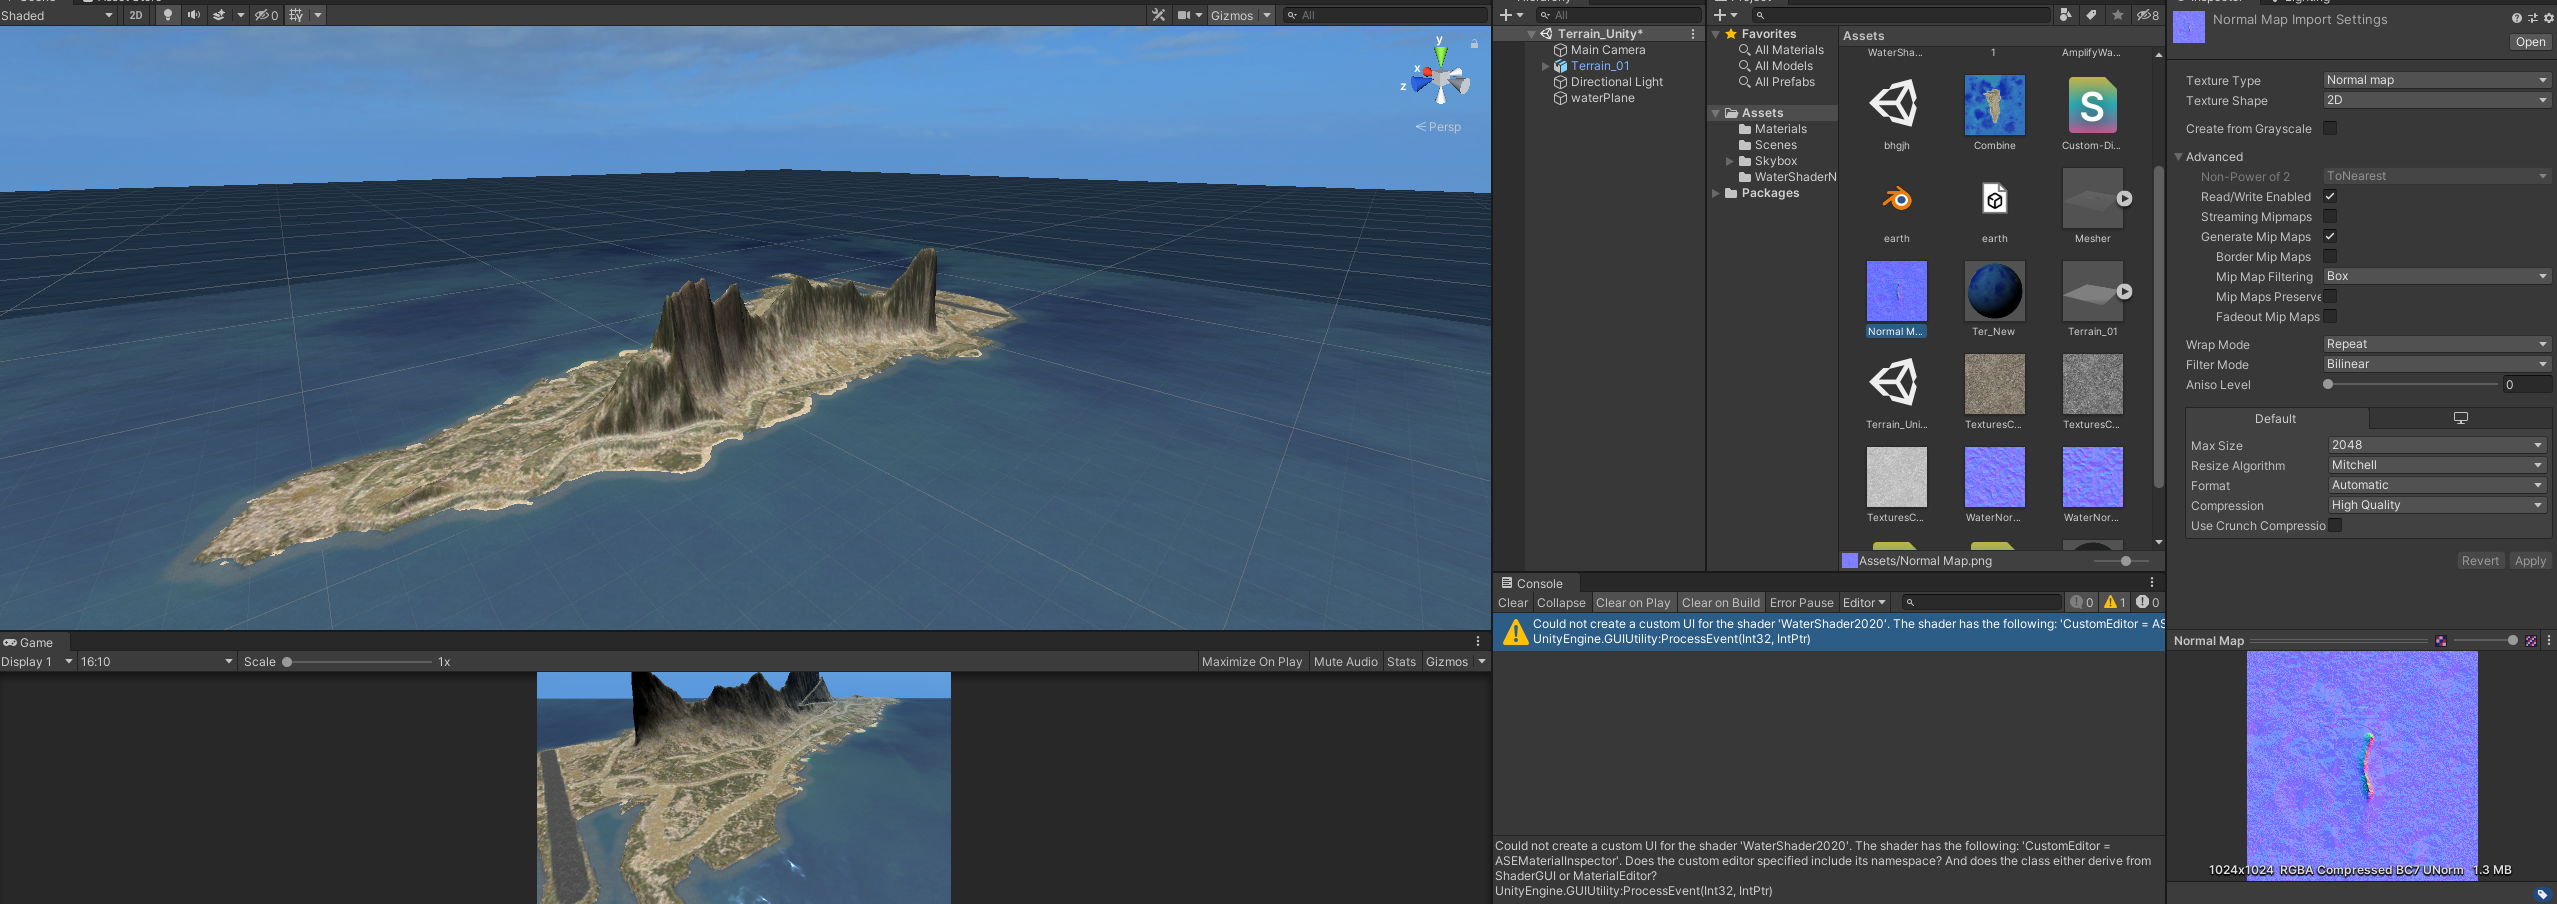Open the Console Editor dropdown menu
Viewport: 2557px width, 904px height.
[1864, 603]
